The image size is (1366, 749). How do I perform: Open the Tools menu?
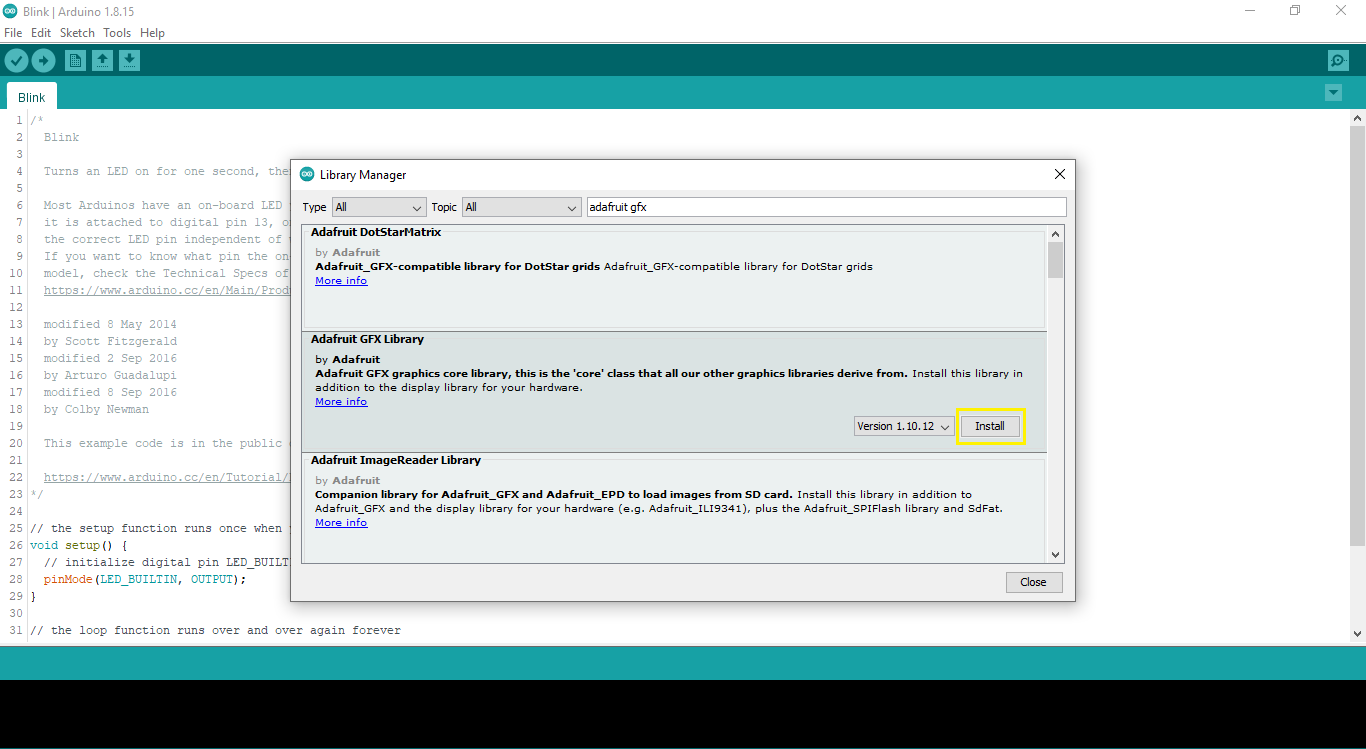(117, 33)
